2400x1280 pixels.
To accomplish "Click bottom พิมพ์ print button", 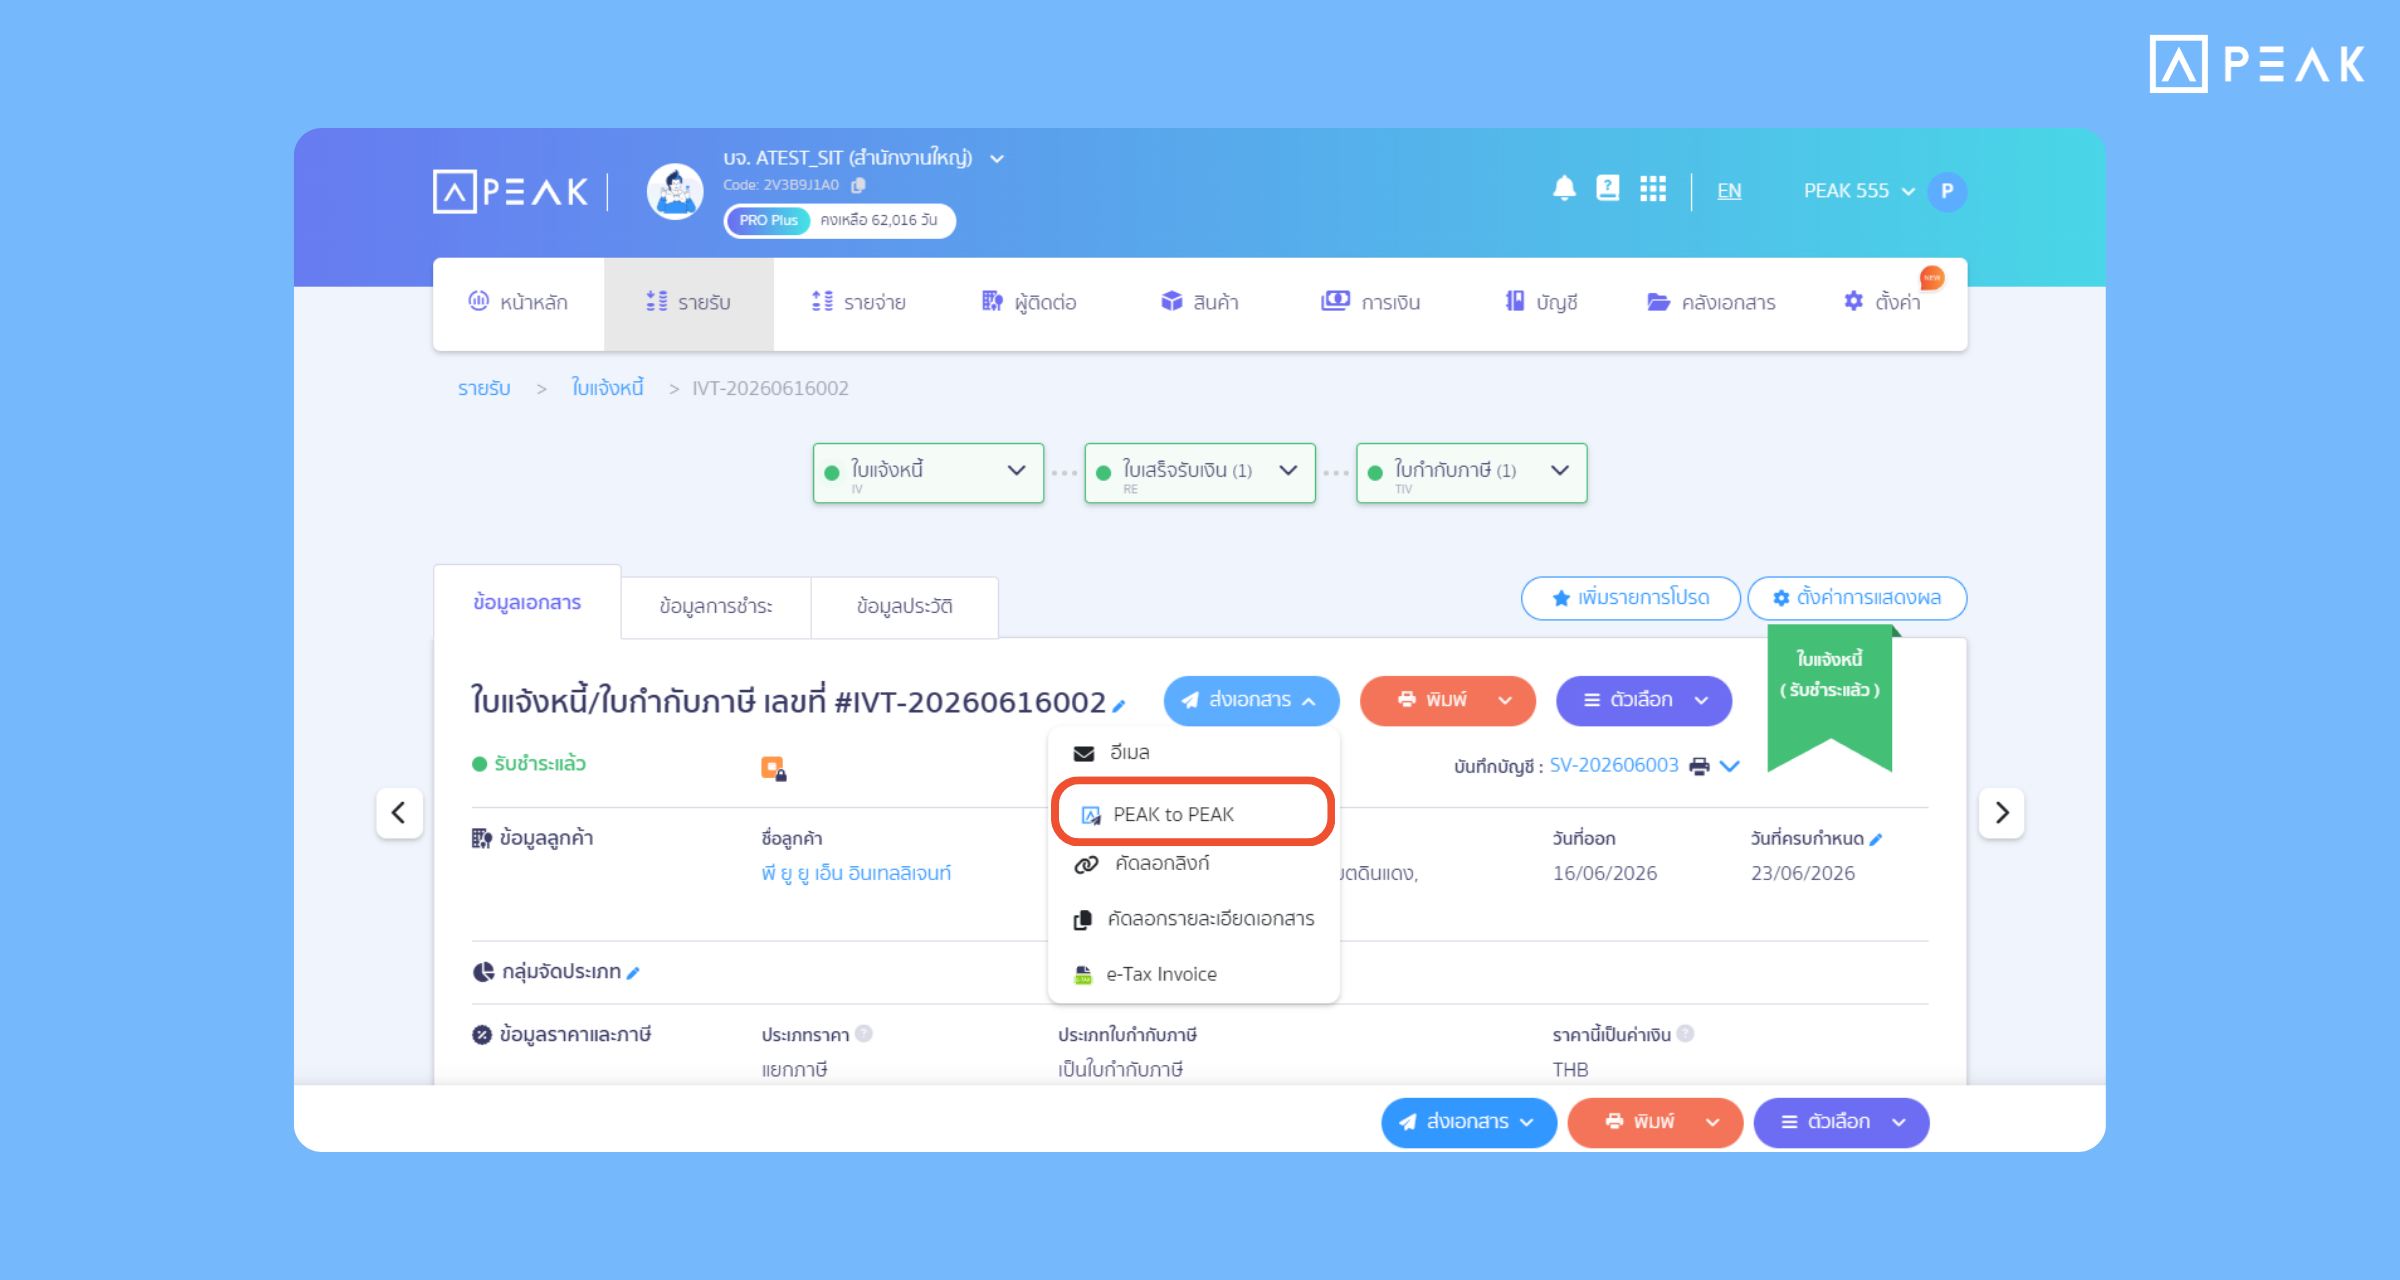I will [x=1639, y=1122].
